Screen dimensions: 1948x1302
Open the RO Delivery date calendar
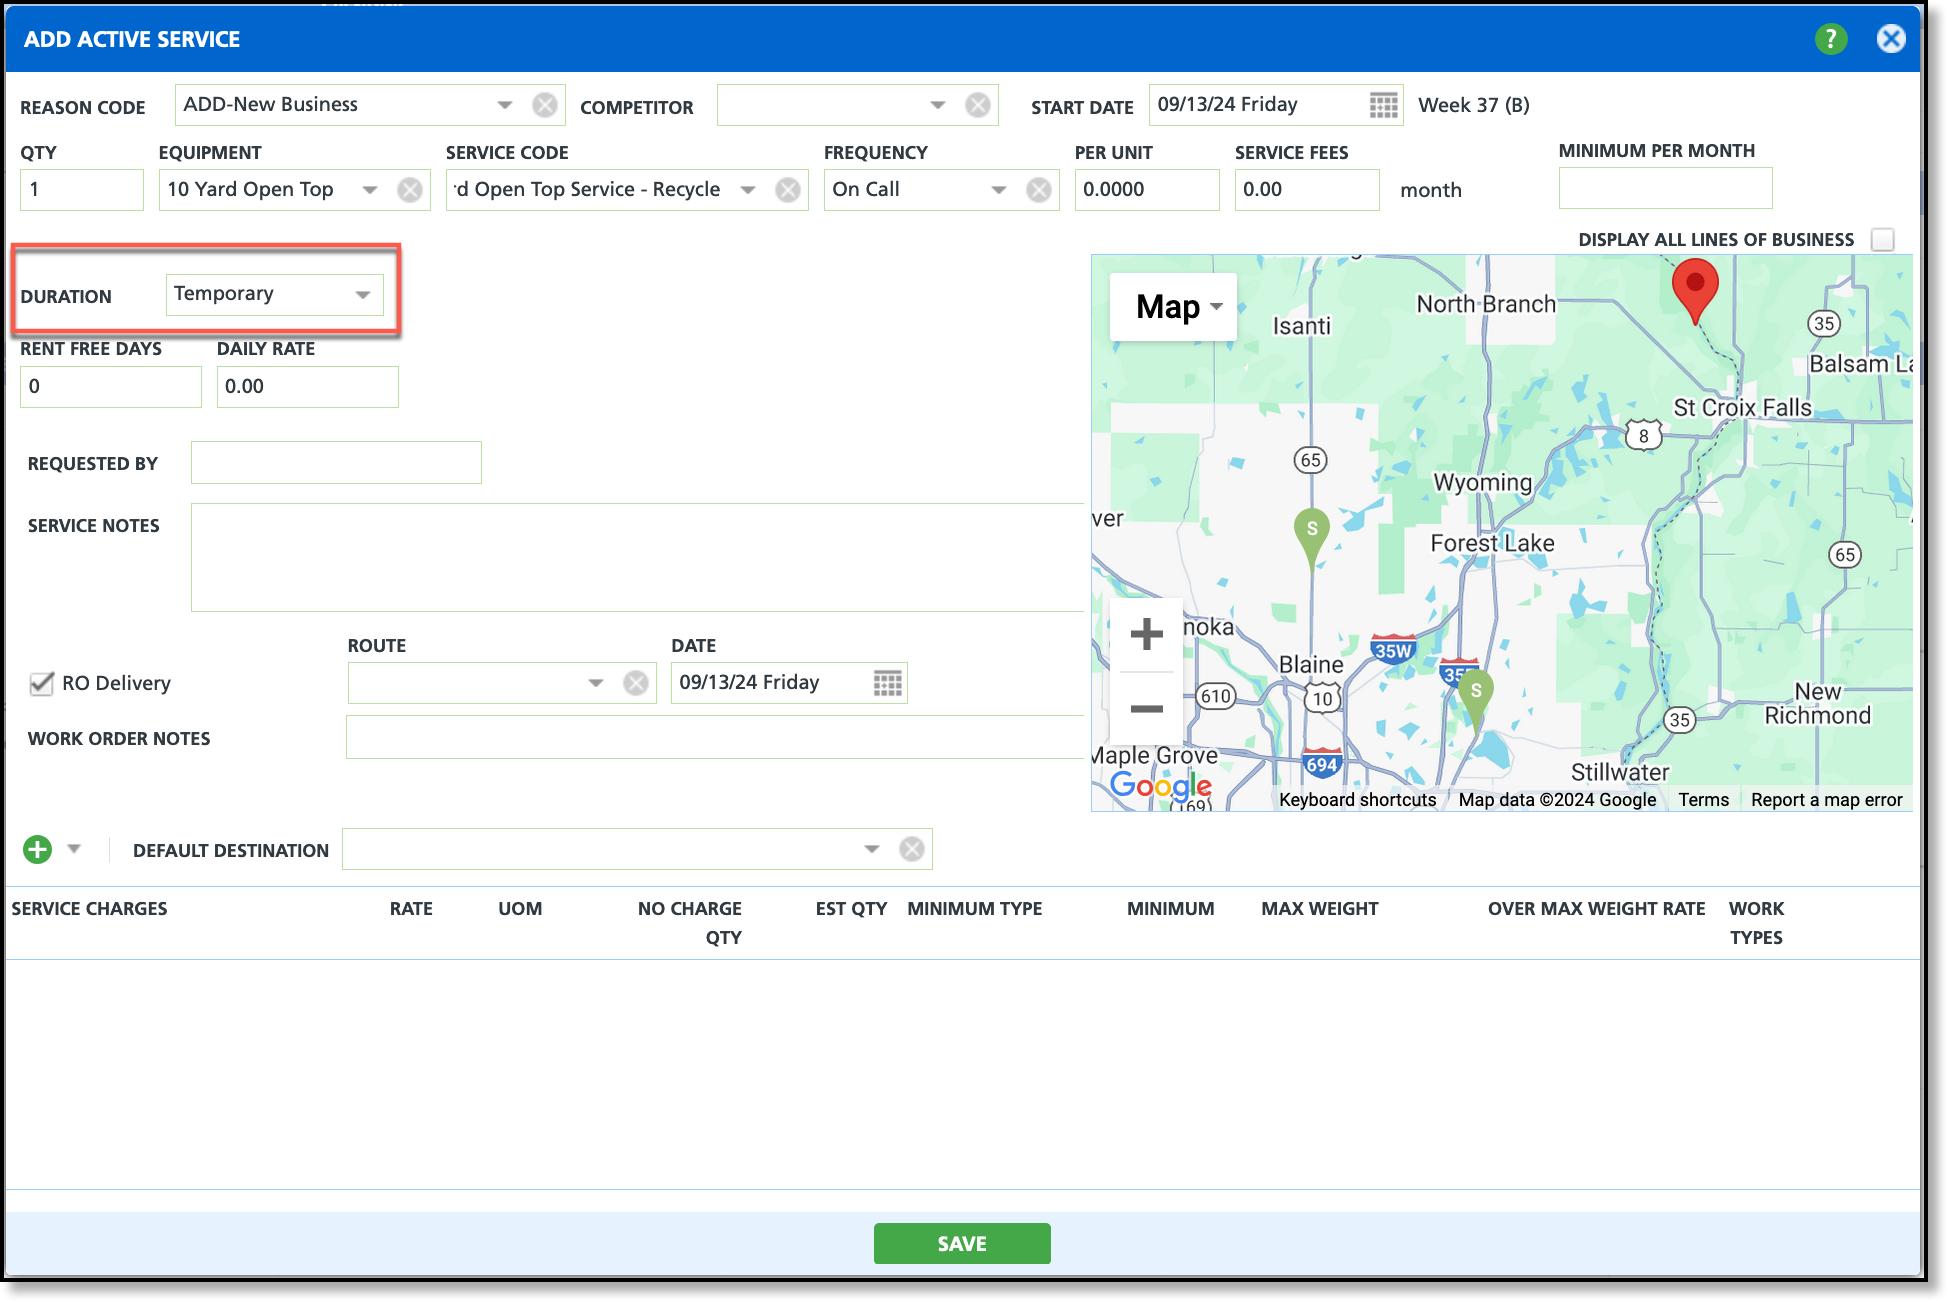pos(887,683)
